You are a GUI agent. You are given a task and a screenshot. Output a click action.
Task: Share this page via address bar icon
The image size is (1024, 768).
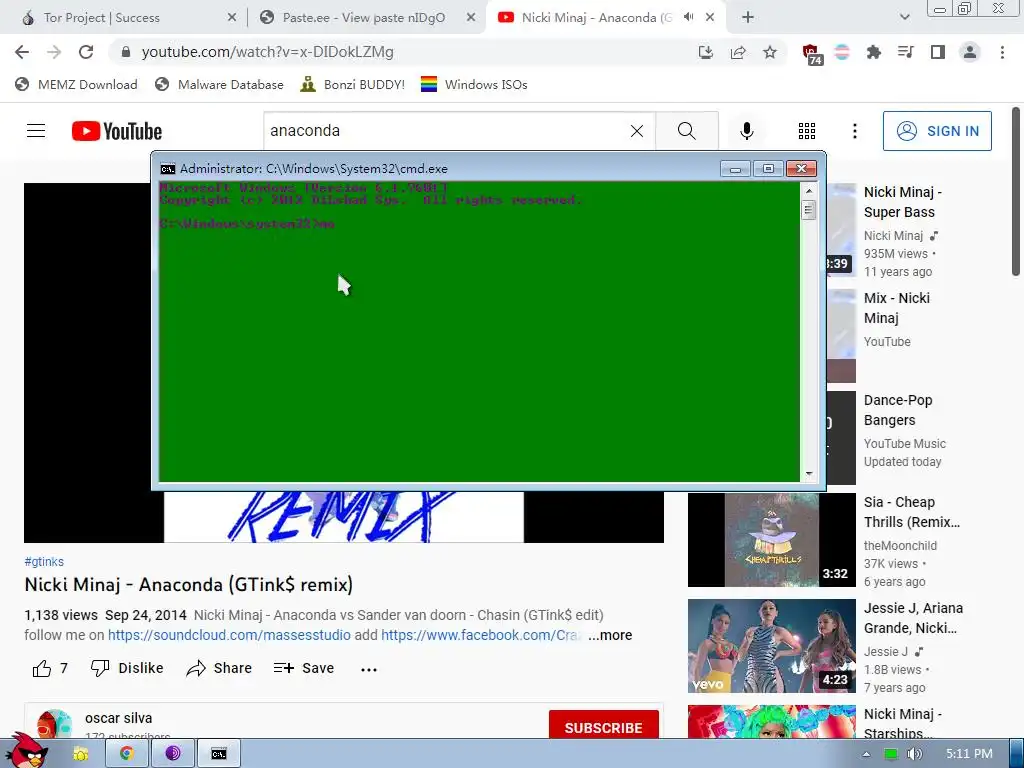[738, 52]
